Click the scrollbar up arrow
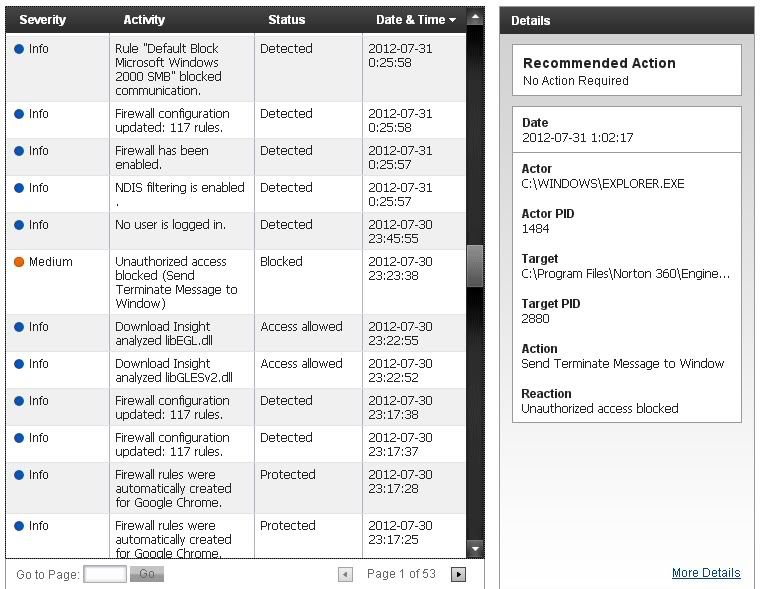 click(x=475, y=18)
